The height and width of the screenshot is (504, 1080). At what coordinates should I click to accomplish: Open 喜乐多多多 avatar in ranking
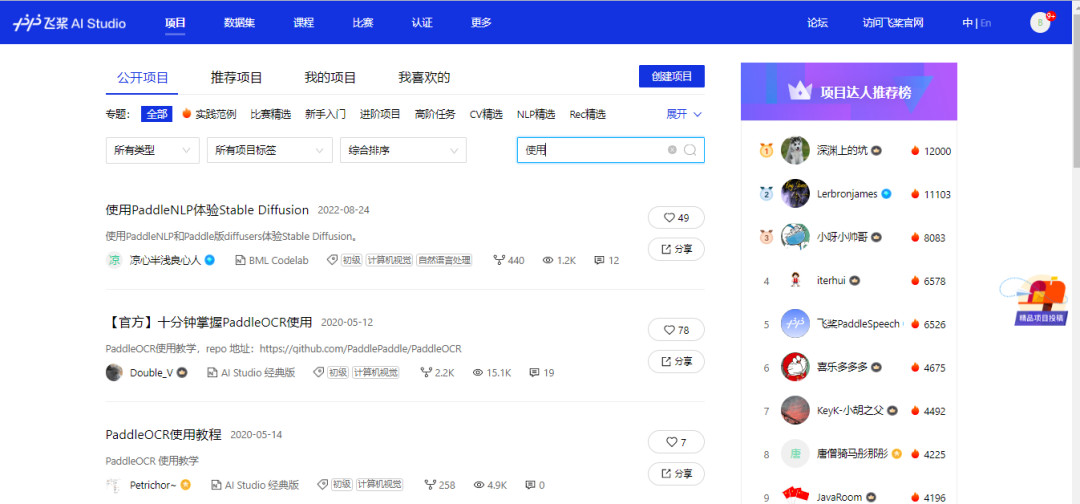pos(796,367)
